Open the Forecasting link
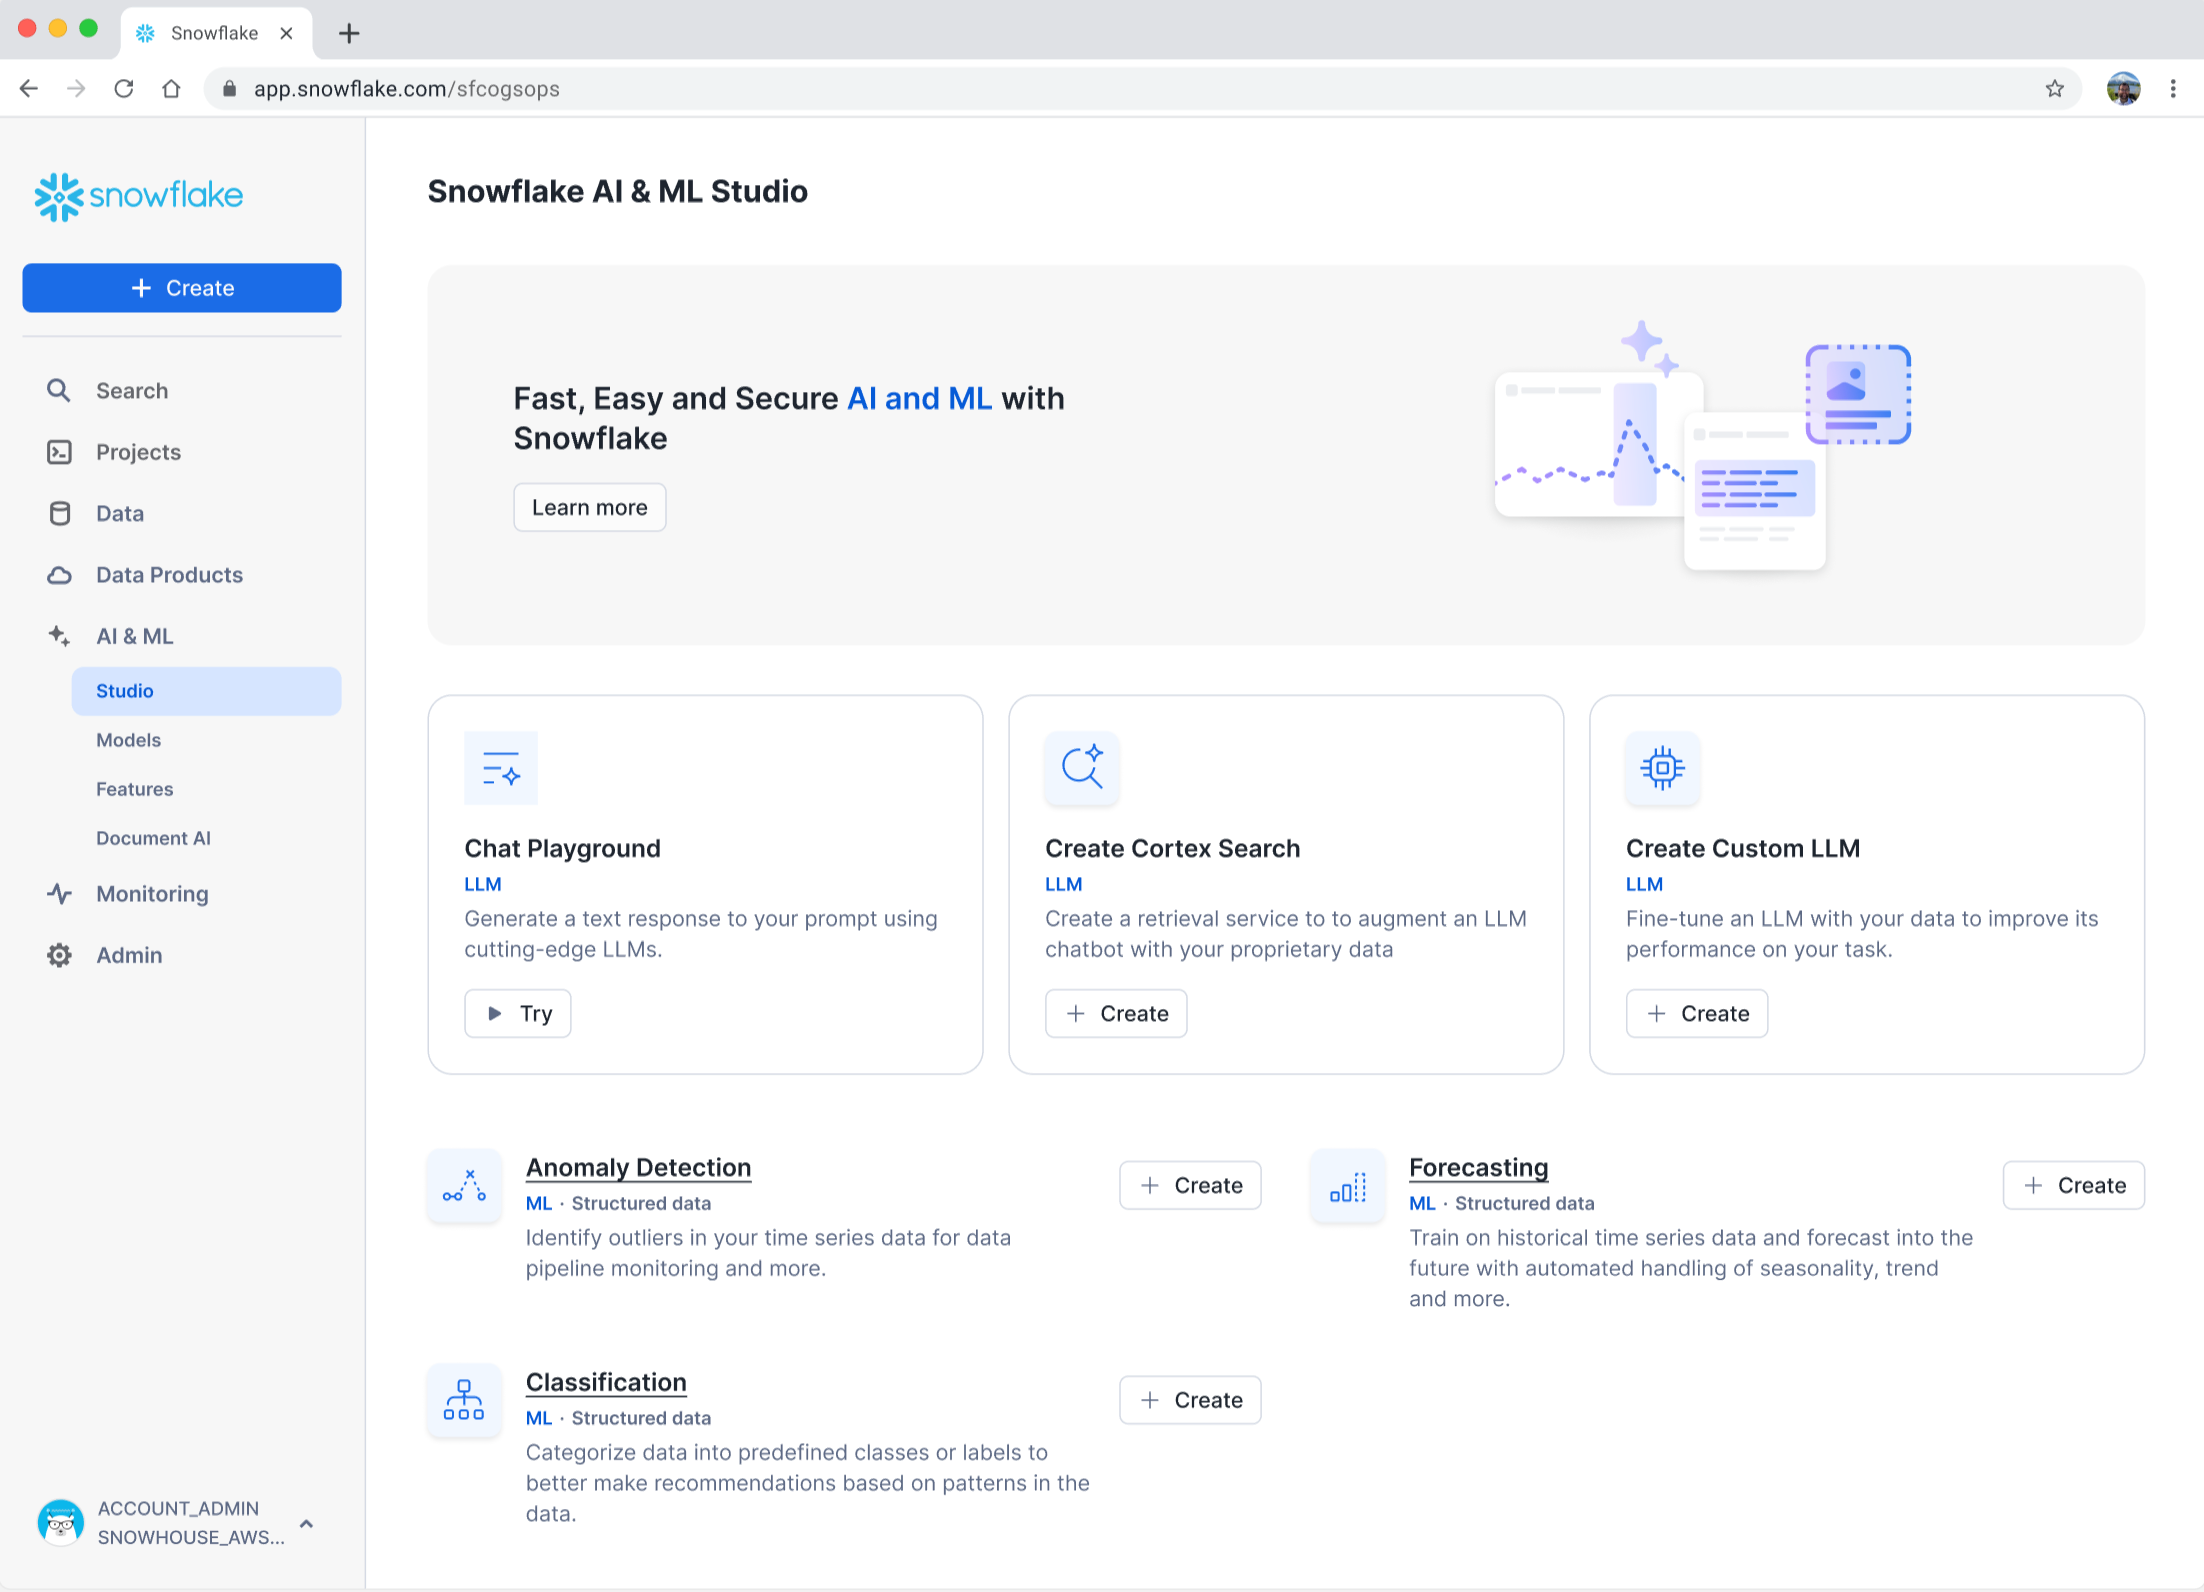 tap(1478, 1167)
